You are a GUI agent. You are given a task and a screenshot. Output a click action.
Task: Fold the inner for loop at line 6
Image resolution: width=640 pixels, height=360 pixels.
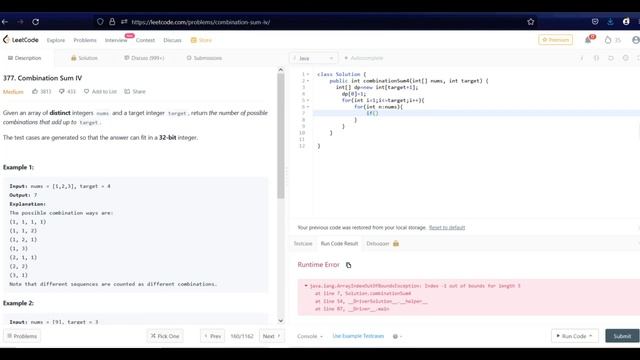308,107
